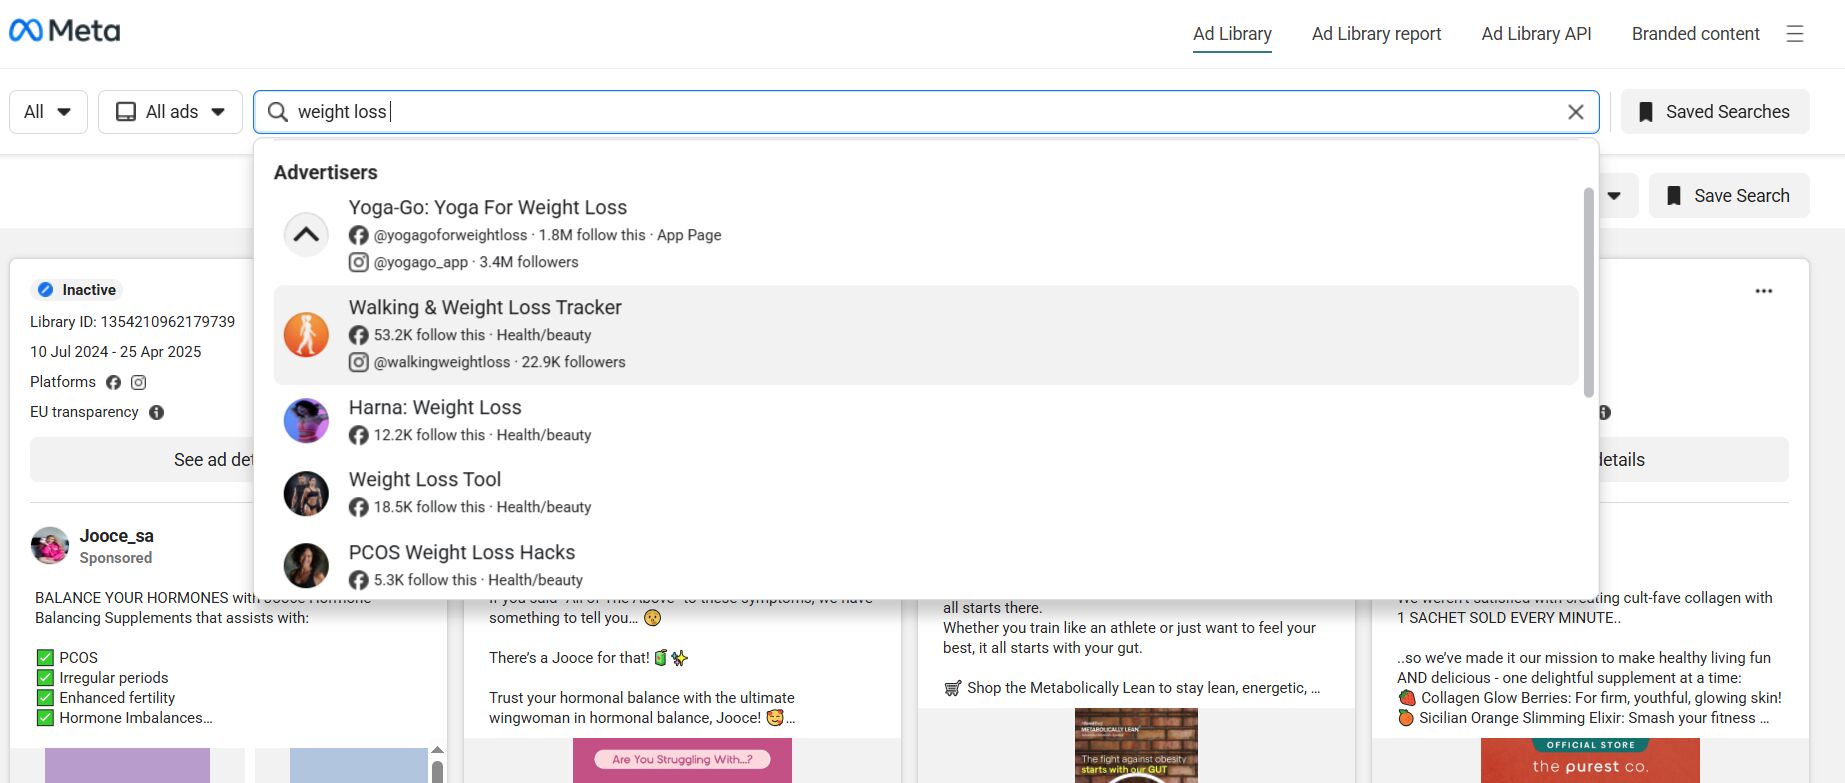Click the Advertisers section heading
This screenshot has height=783, width=1845.
tap(326, 172)
